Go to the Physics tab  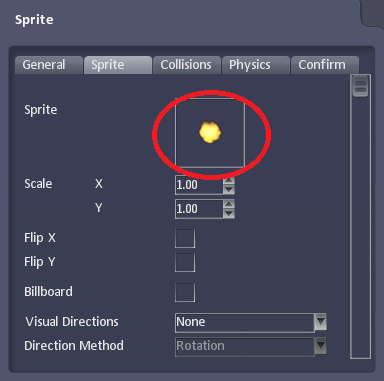coord(255,65)
